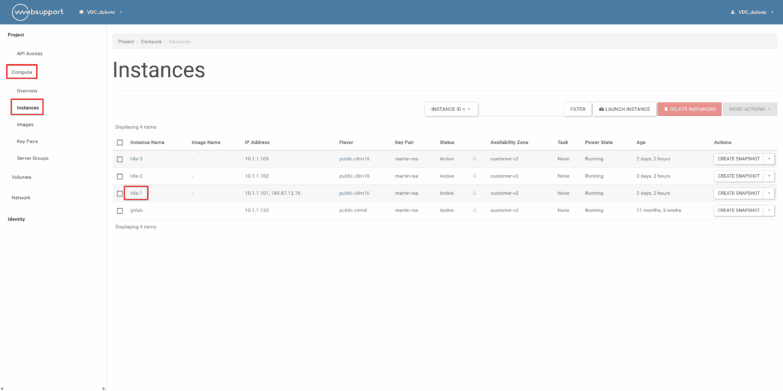Click the Filter button
783x391 pixels.
tap(578, 109)
